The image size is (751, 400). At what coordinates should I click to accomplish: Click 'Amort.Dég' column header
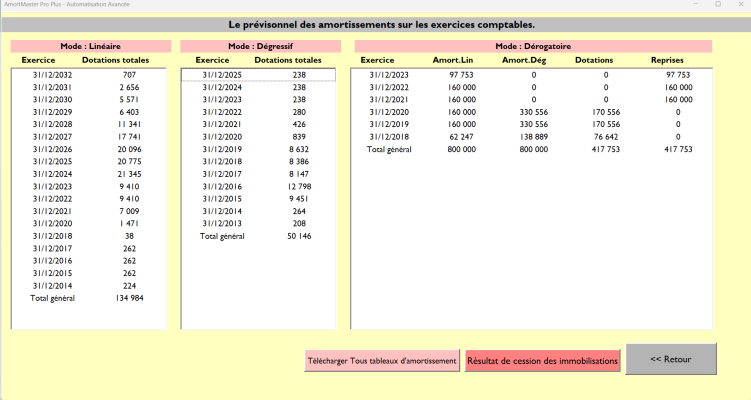coord(524,60)
